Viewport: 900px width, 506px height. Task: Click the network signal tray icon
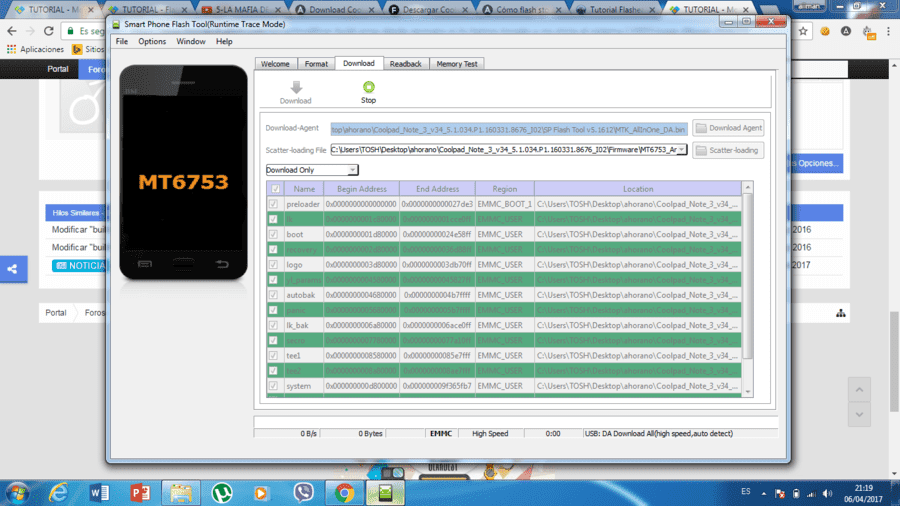click(x=811, y=493)
